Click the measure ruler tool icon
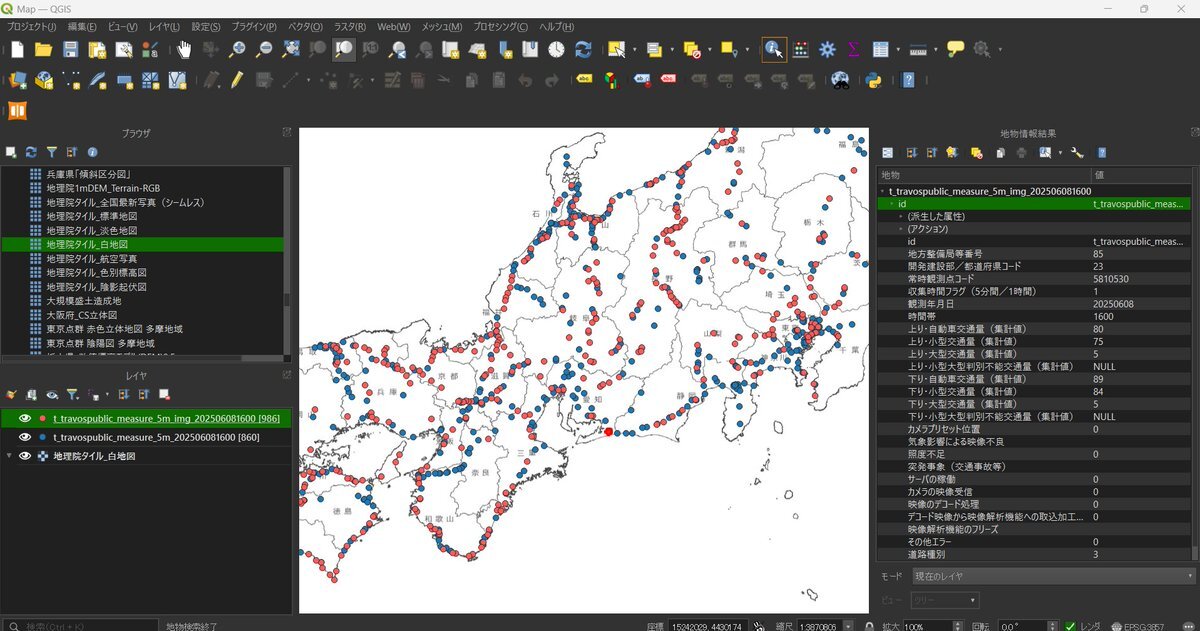 pos(918,49)
